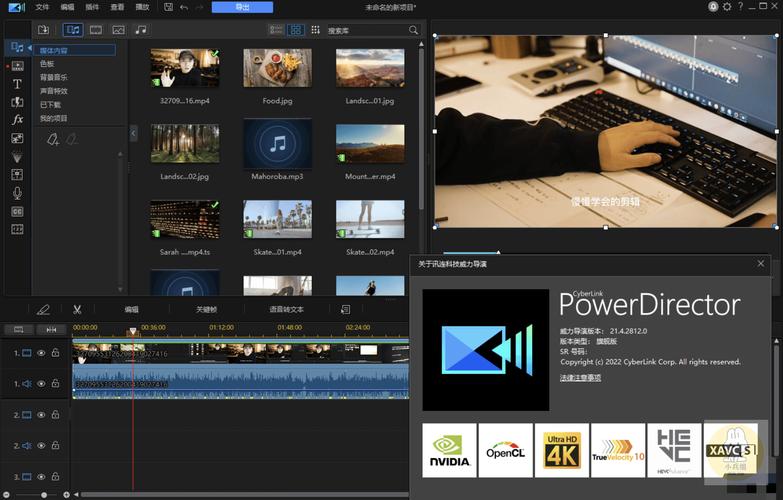Image resolution: width=783 pixels, height=500 pixels.
Task: Open the PiP overlay room icon
Action: tap(17, 138)
